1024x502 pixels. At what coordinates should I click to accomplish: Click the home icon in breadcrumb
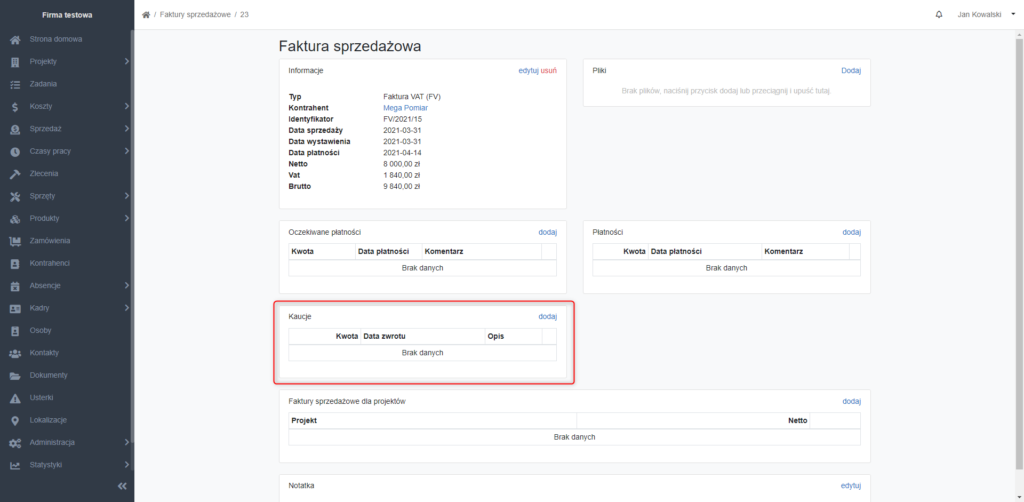[146, 14]
